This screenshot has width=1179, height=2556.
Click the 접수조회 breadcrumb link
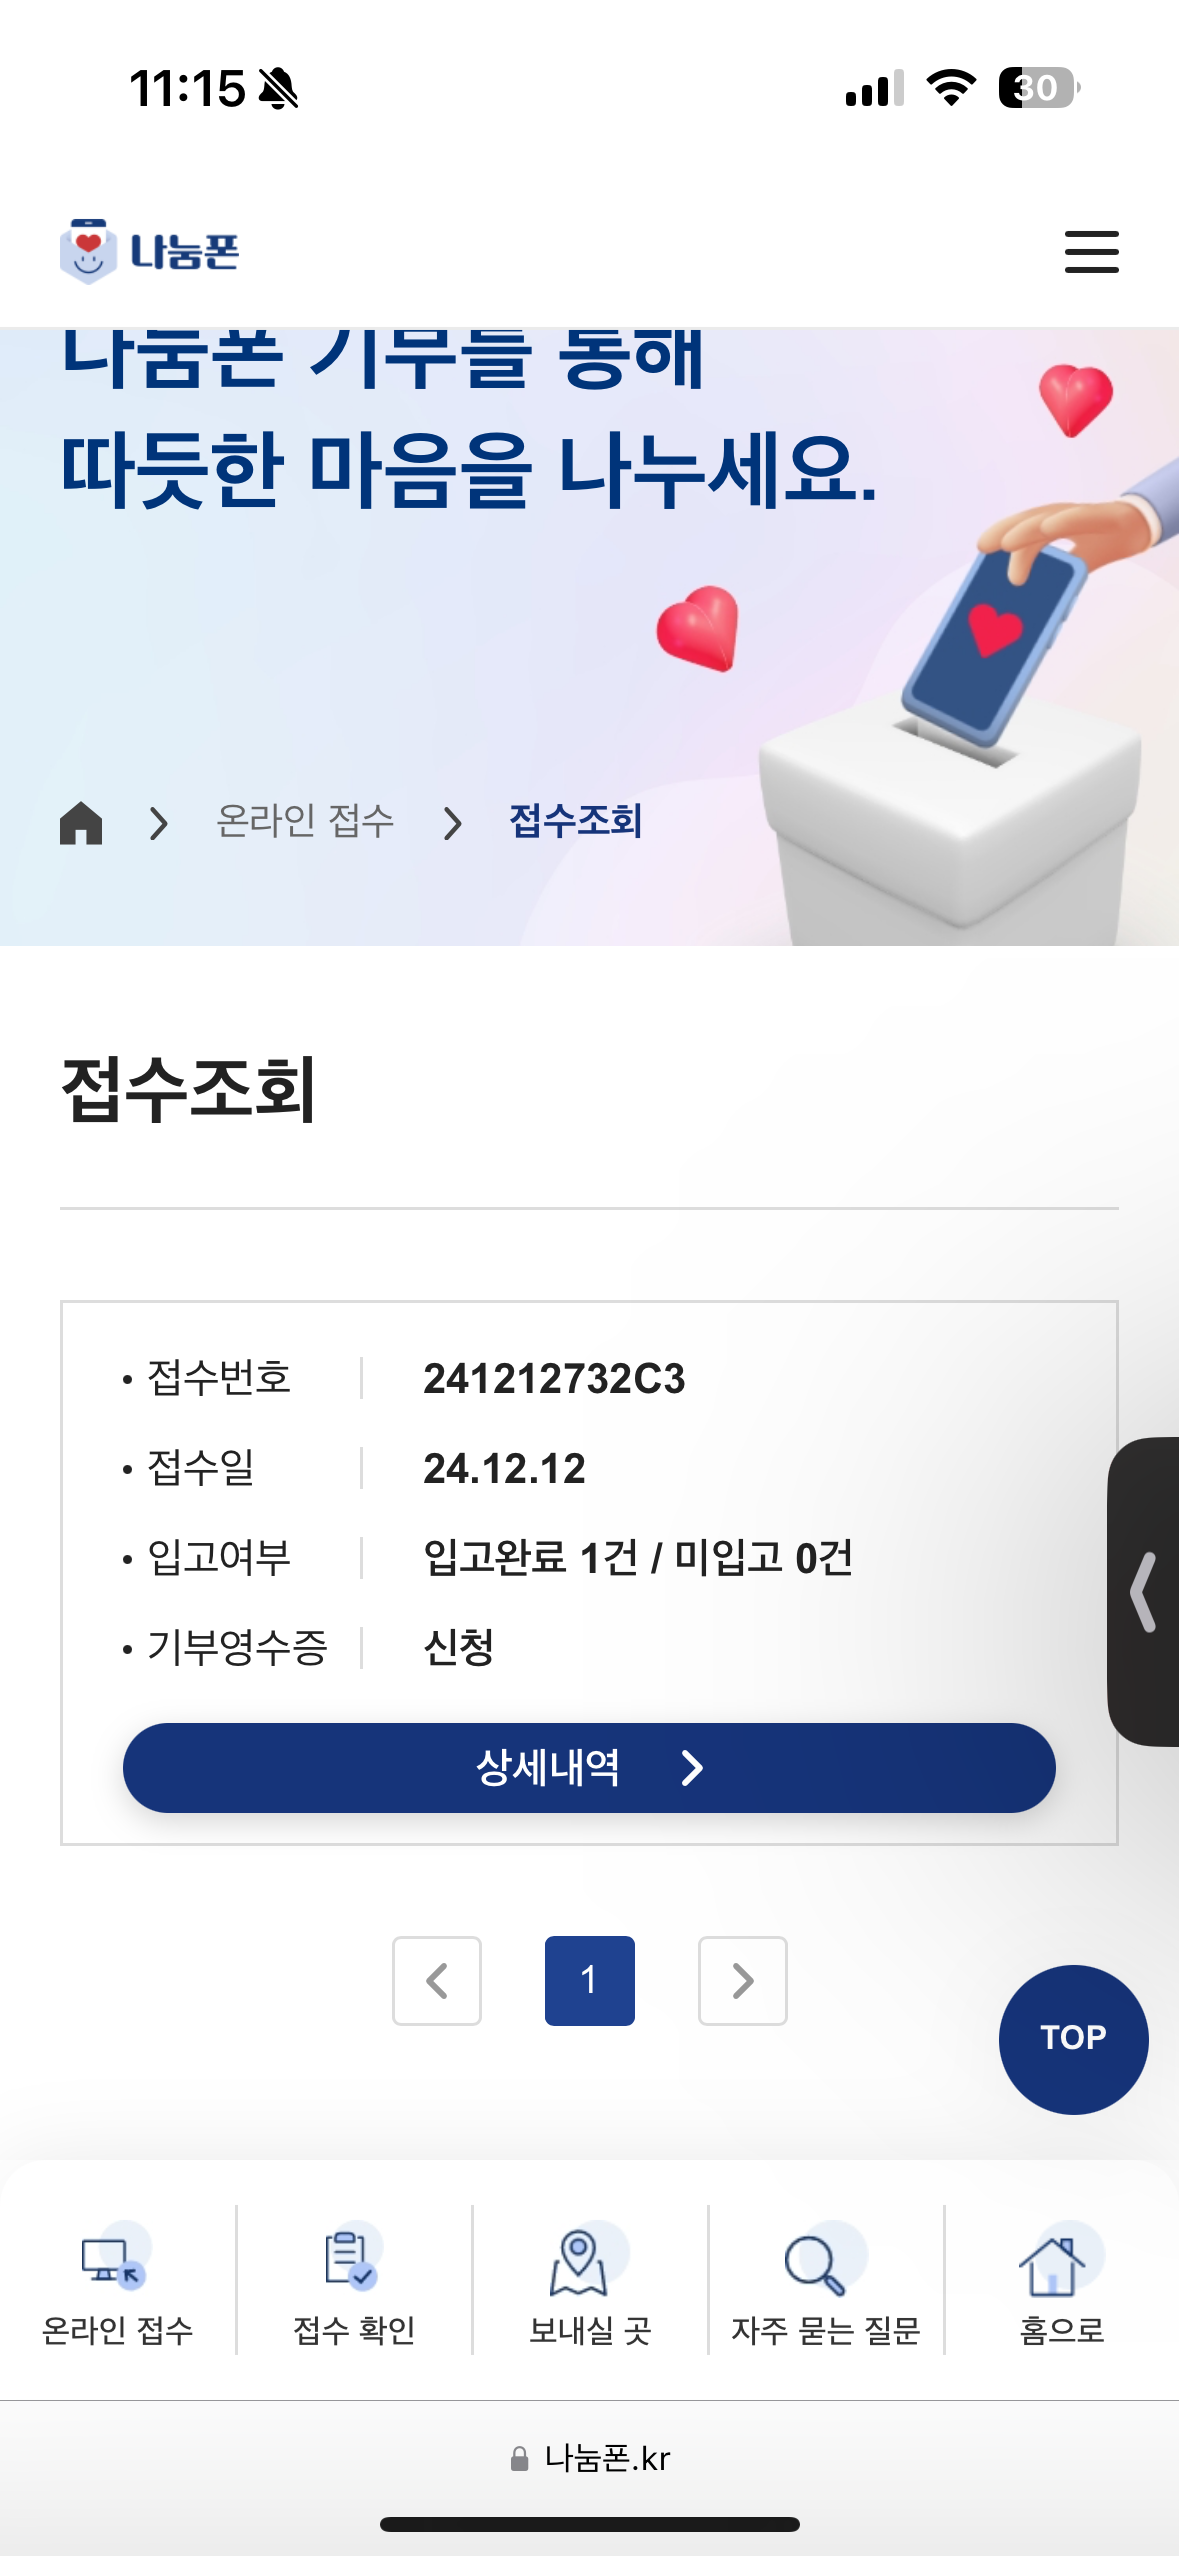click(576, 821)
